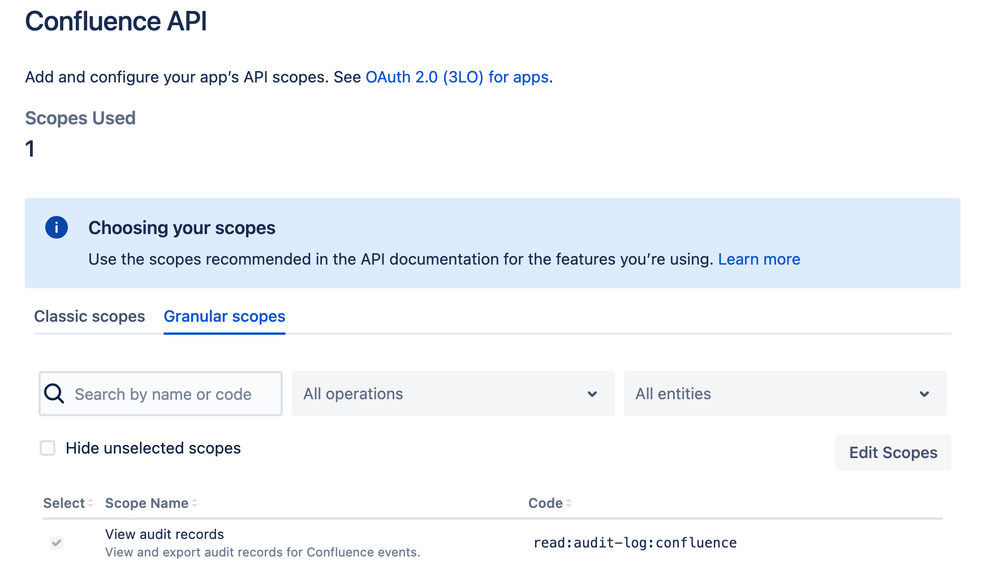The height and width of the screenshot is (579, 999).
Task: Click the View and export audit records description
Action: point(262,552)
